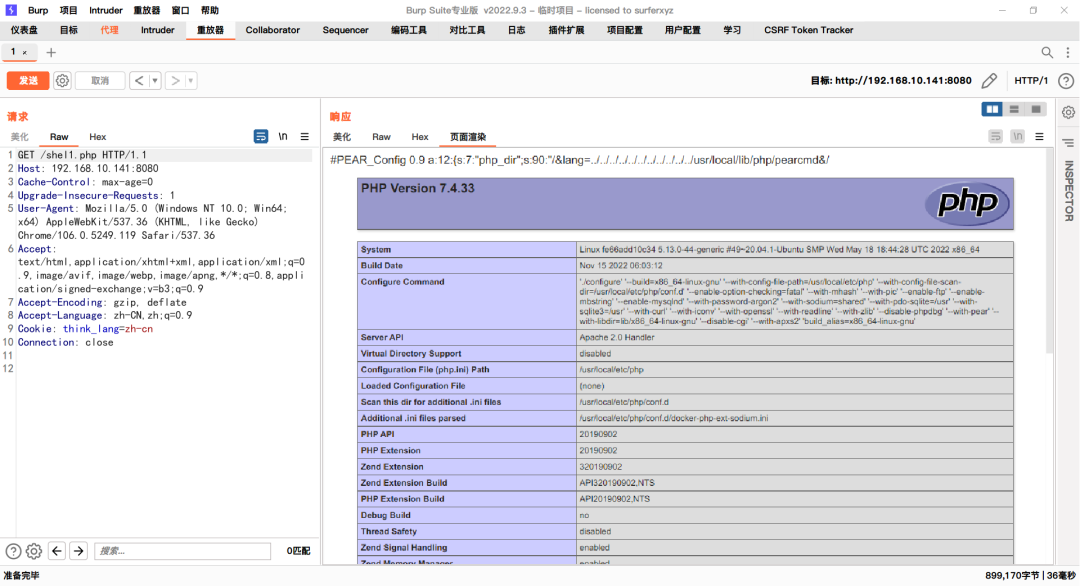Select combined tabs layout icon
This screenshot has height=586, width=1080.
1036,109
